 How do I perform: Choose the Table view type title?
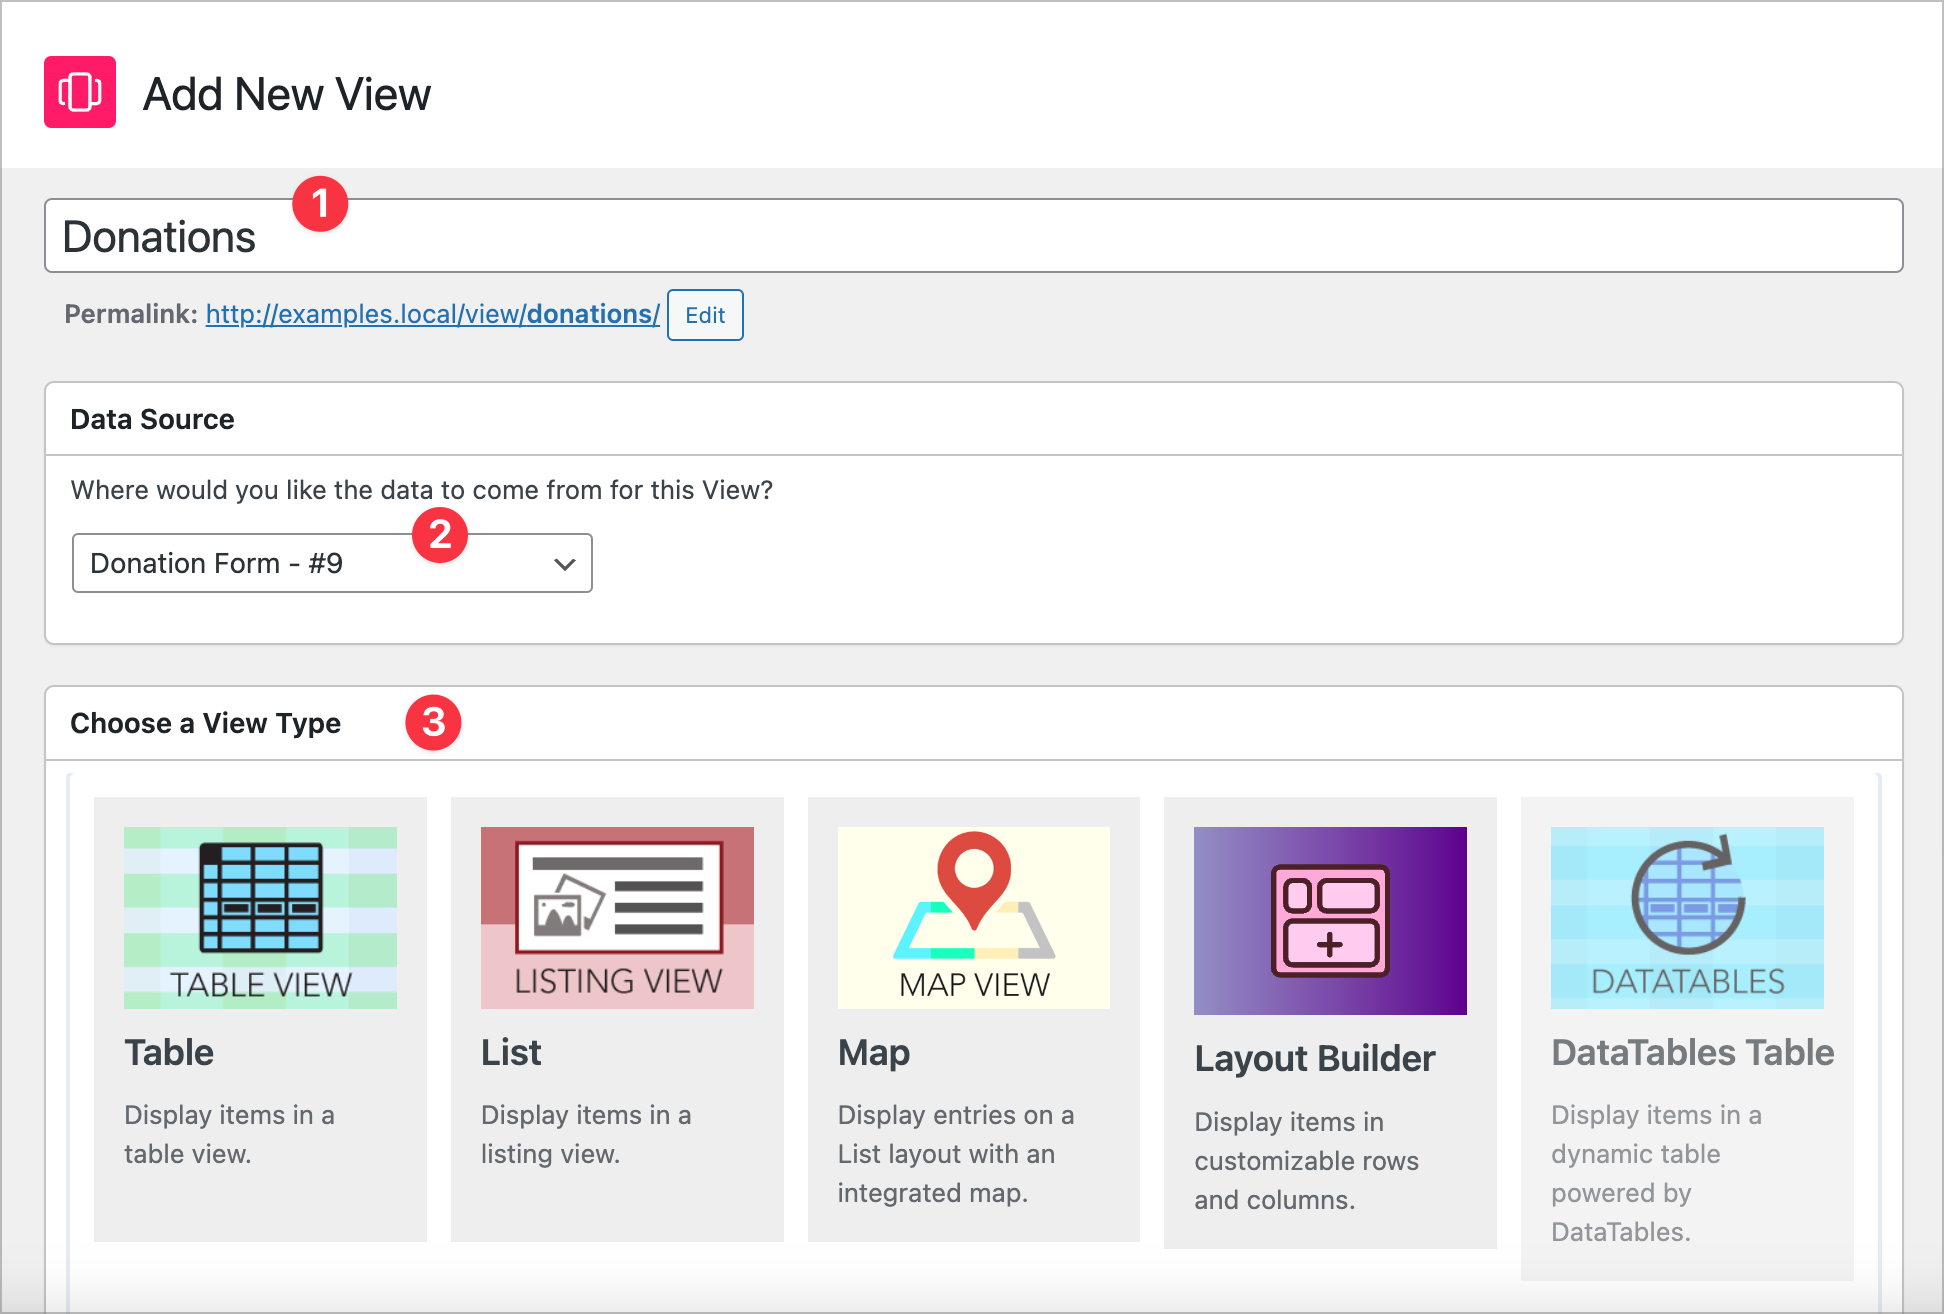pos(169,1052)
